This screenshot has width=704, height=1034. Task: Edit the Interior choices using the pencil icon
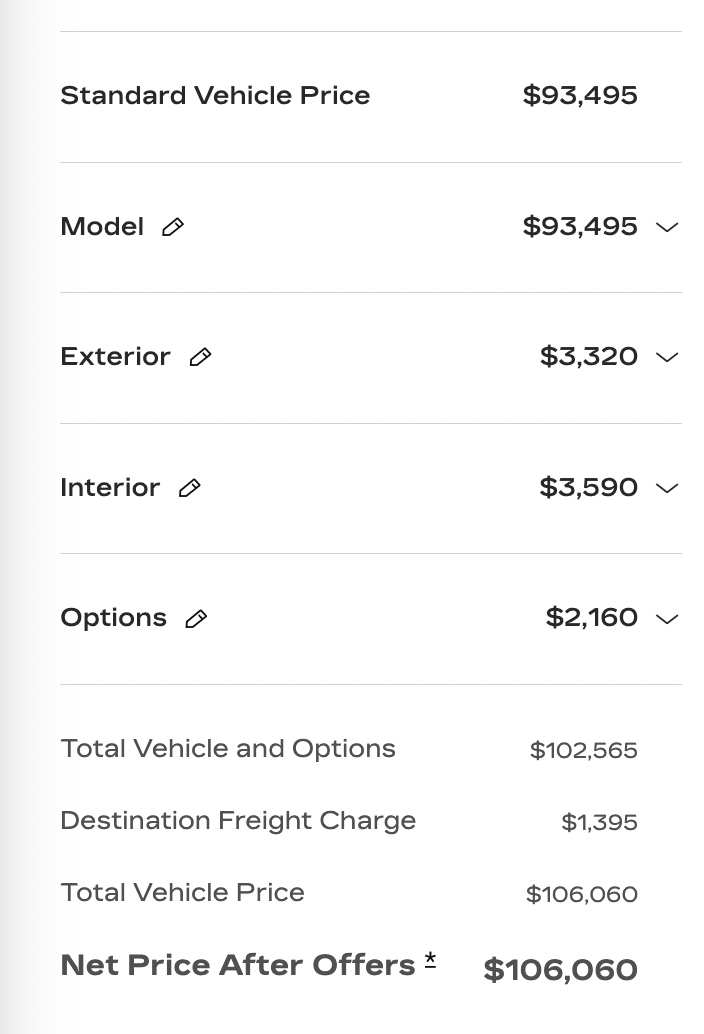point(190,488)
